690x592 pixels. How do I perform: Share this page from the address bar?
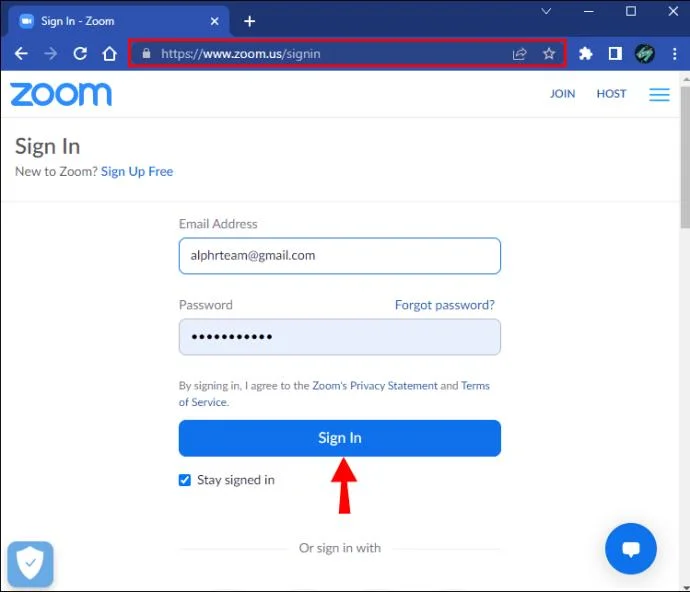pos(519,54)
